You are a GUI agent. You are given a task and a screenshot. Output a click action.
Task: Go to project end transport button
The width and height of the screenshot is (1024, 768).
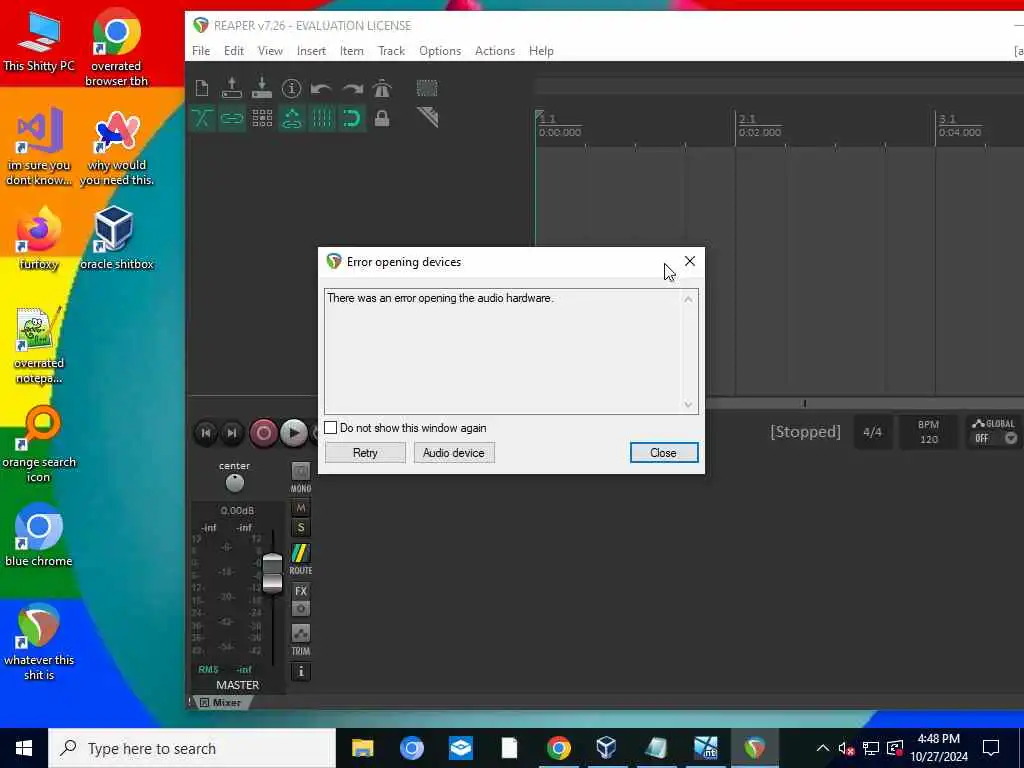coord(232,432)
